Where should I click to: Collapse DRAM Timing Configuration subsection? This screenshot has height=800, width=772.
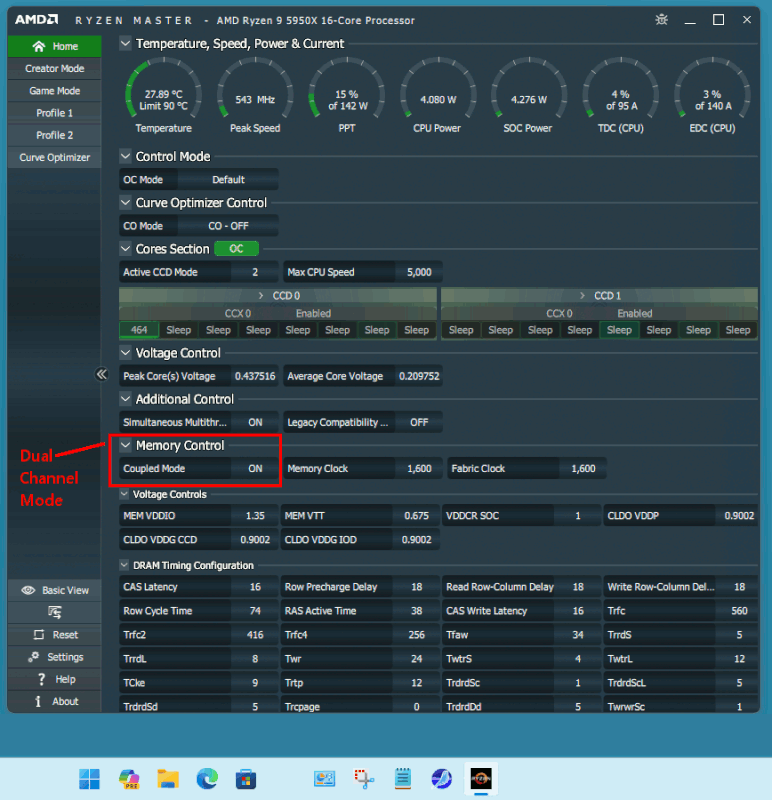(x=124, y=565)
